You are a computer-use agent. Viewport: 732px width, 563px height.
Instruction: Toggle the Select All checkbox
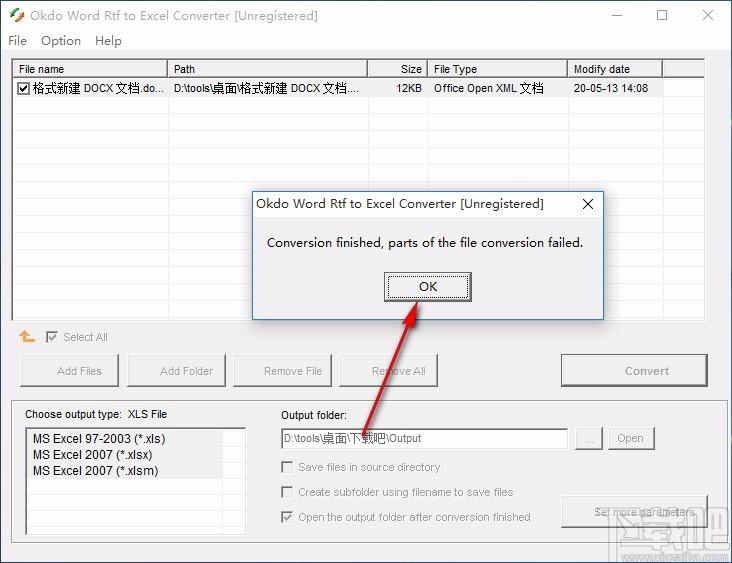(52, 337)
